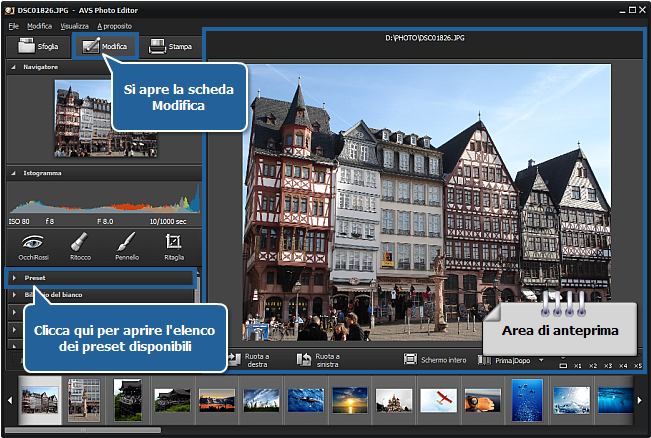The width and height of the screenshot is (651, 438).
Task: Select the wristwatch thumbnail
Action: (x=482, y=400)
